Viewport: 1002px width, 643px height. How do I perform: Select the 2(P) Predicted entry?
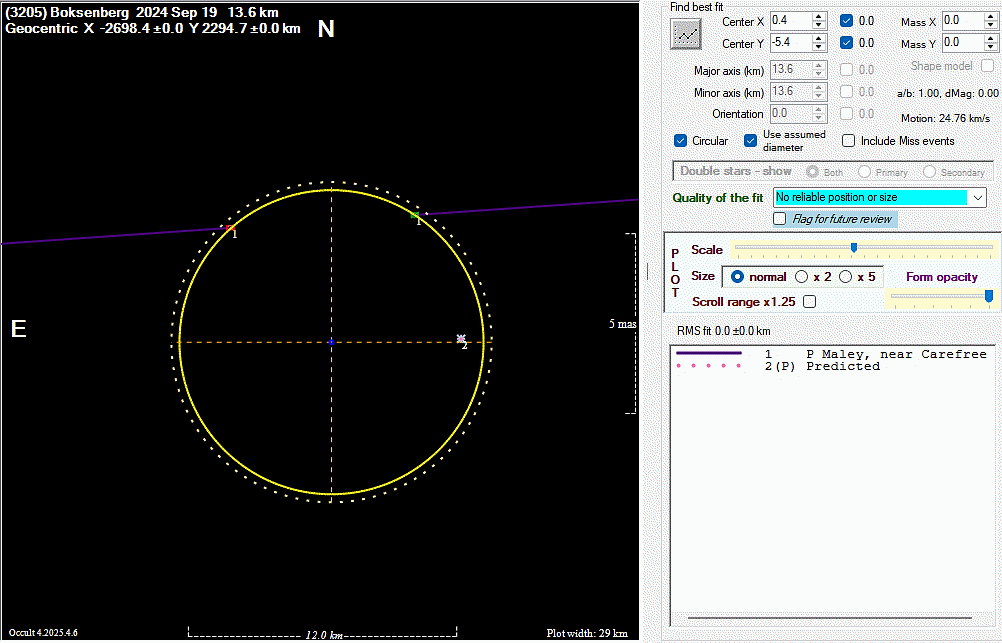pos(778,366)
